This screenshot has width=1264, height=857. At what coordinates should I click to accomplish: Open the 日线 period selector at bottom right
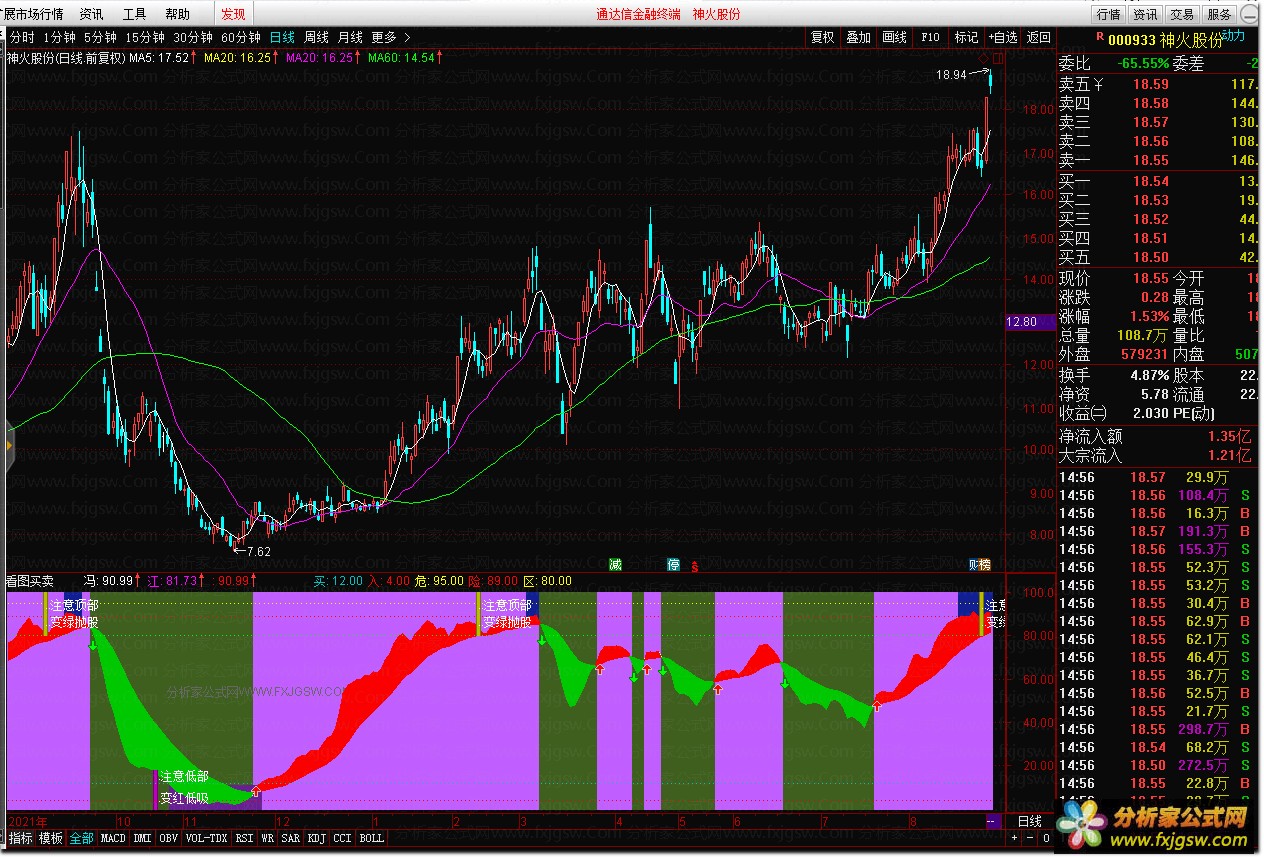(x=1029, y=821)
